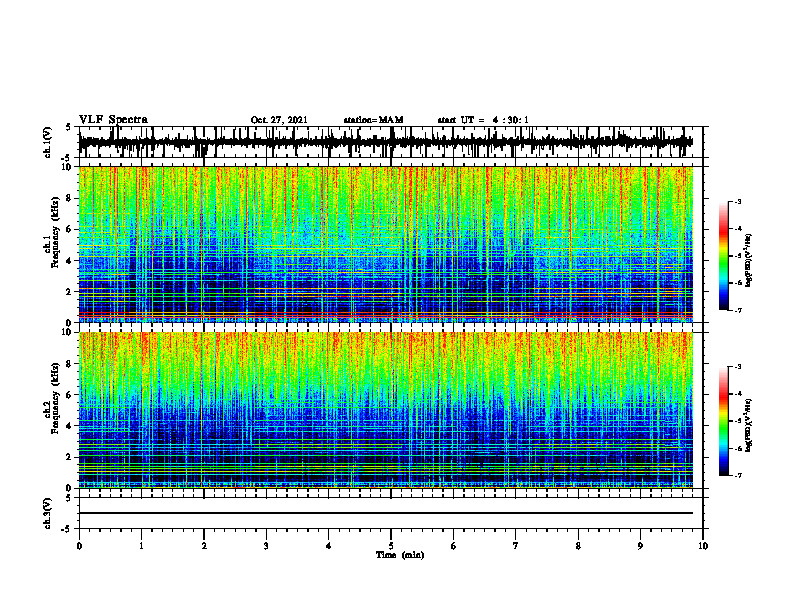Click the '-3' label on ch.2 color bar
Screen dimensions: 792x612
[737, 367]
